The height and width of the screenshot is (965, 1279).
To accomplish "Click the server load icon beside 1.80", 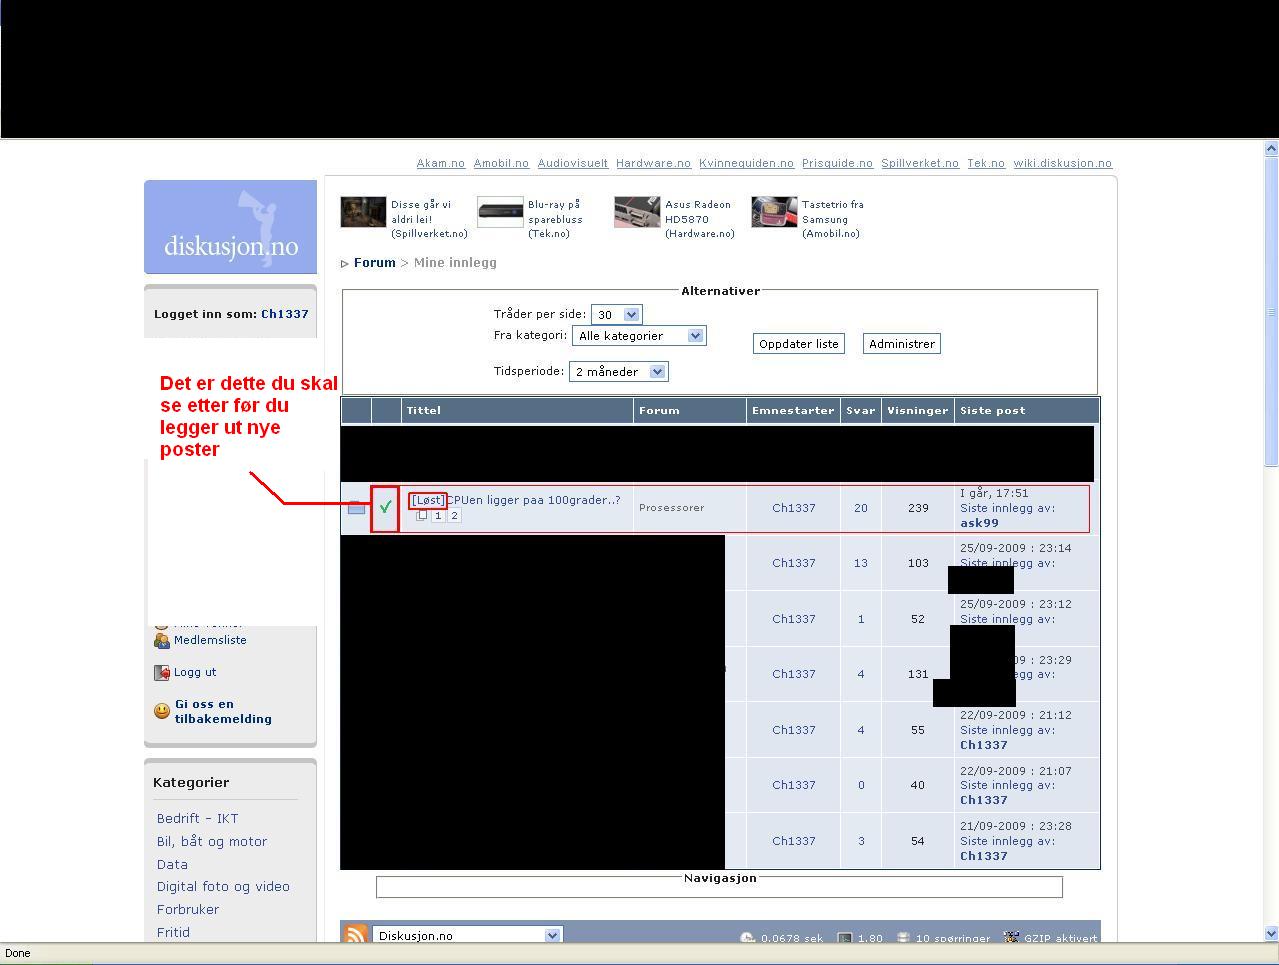I will (x=845, y=938).
